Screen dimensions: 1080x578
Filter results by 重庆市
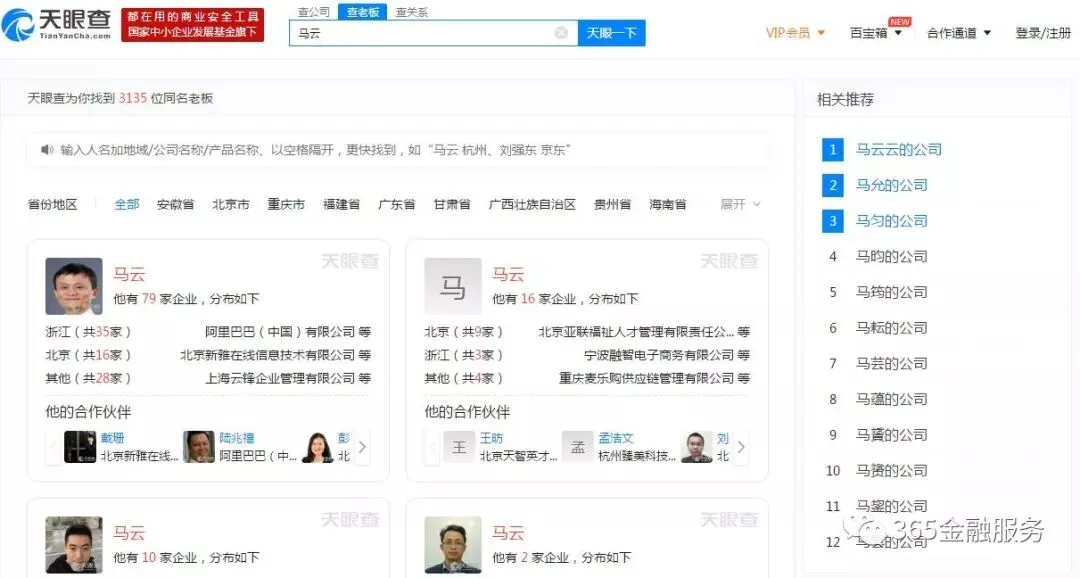[x=286, y=204]
